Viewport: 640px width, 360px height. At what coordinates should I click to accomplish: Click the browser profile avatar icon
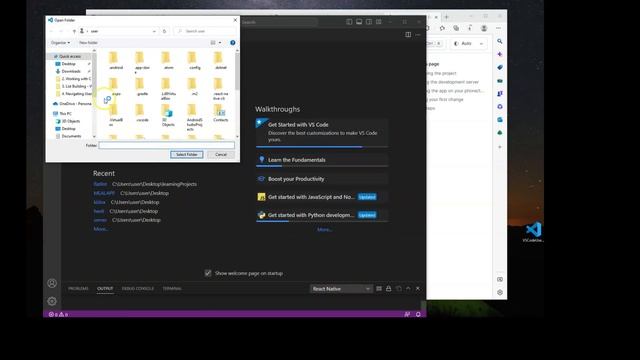point(484,28)
